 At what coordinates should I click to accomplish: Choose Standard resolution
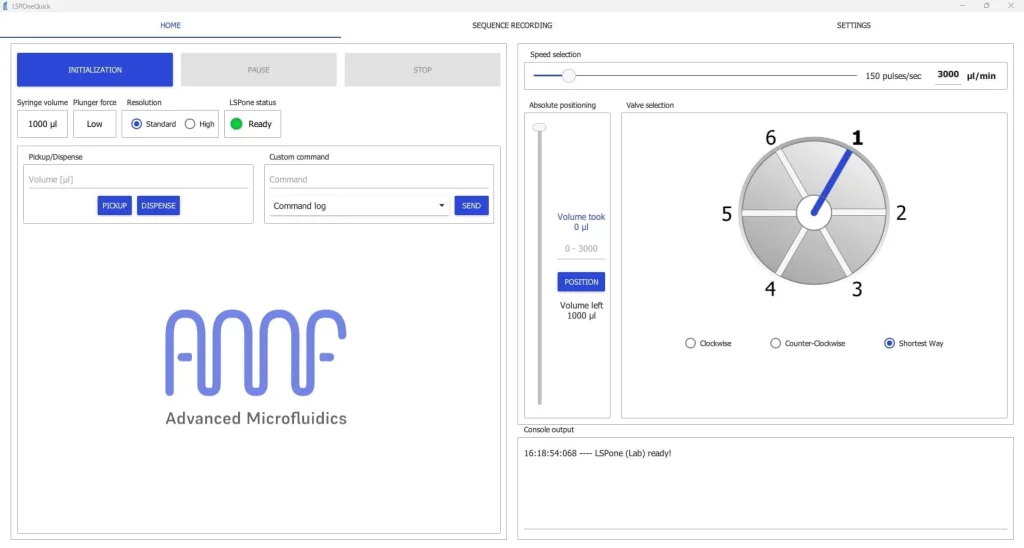[x=137, y=124]
